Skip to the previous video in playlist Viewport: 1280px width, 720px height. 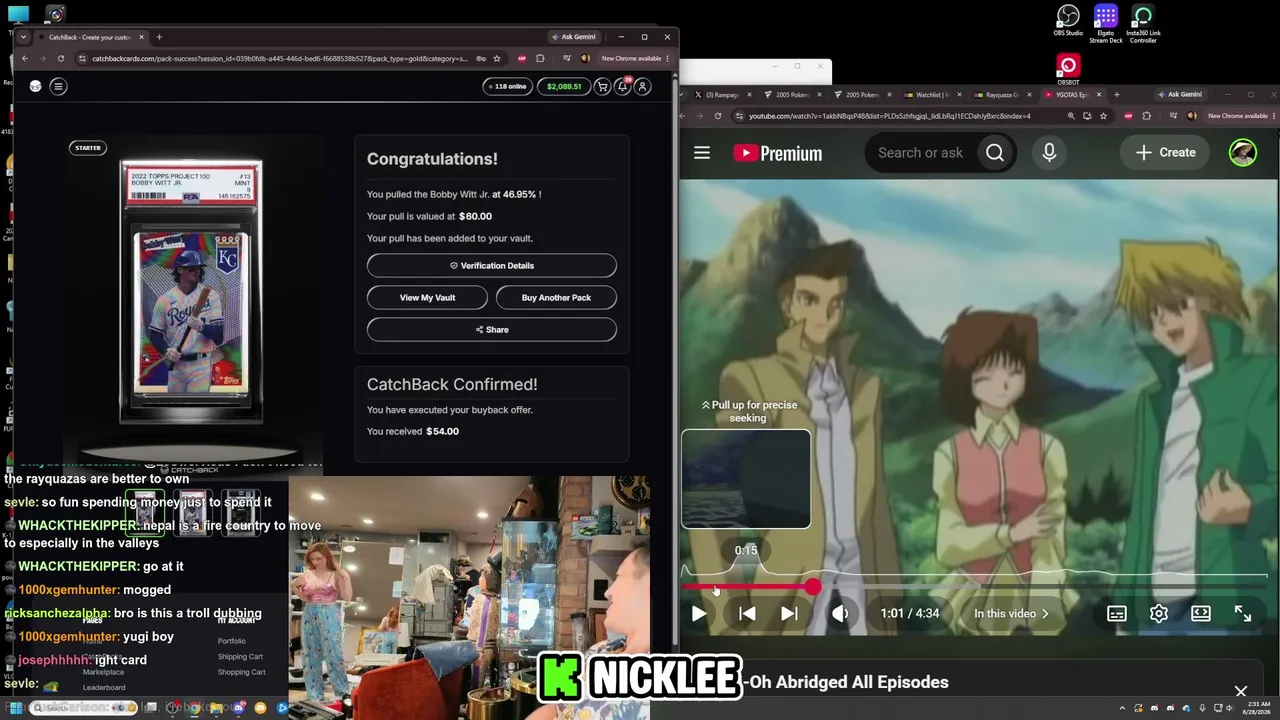pos(747,614)
